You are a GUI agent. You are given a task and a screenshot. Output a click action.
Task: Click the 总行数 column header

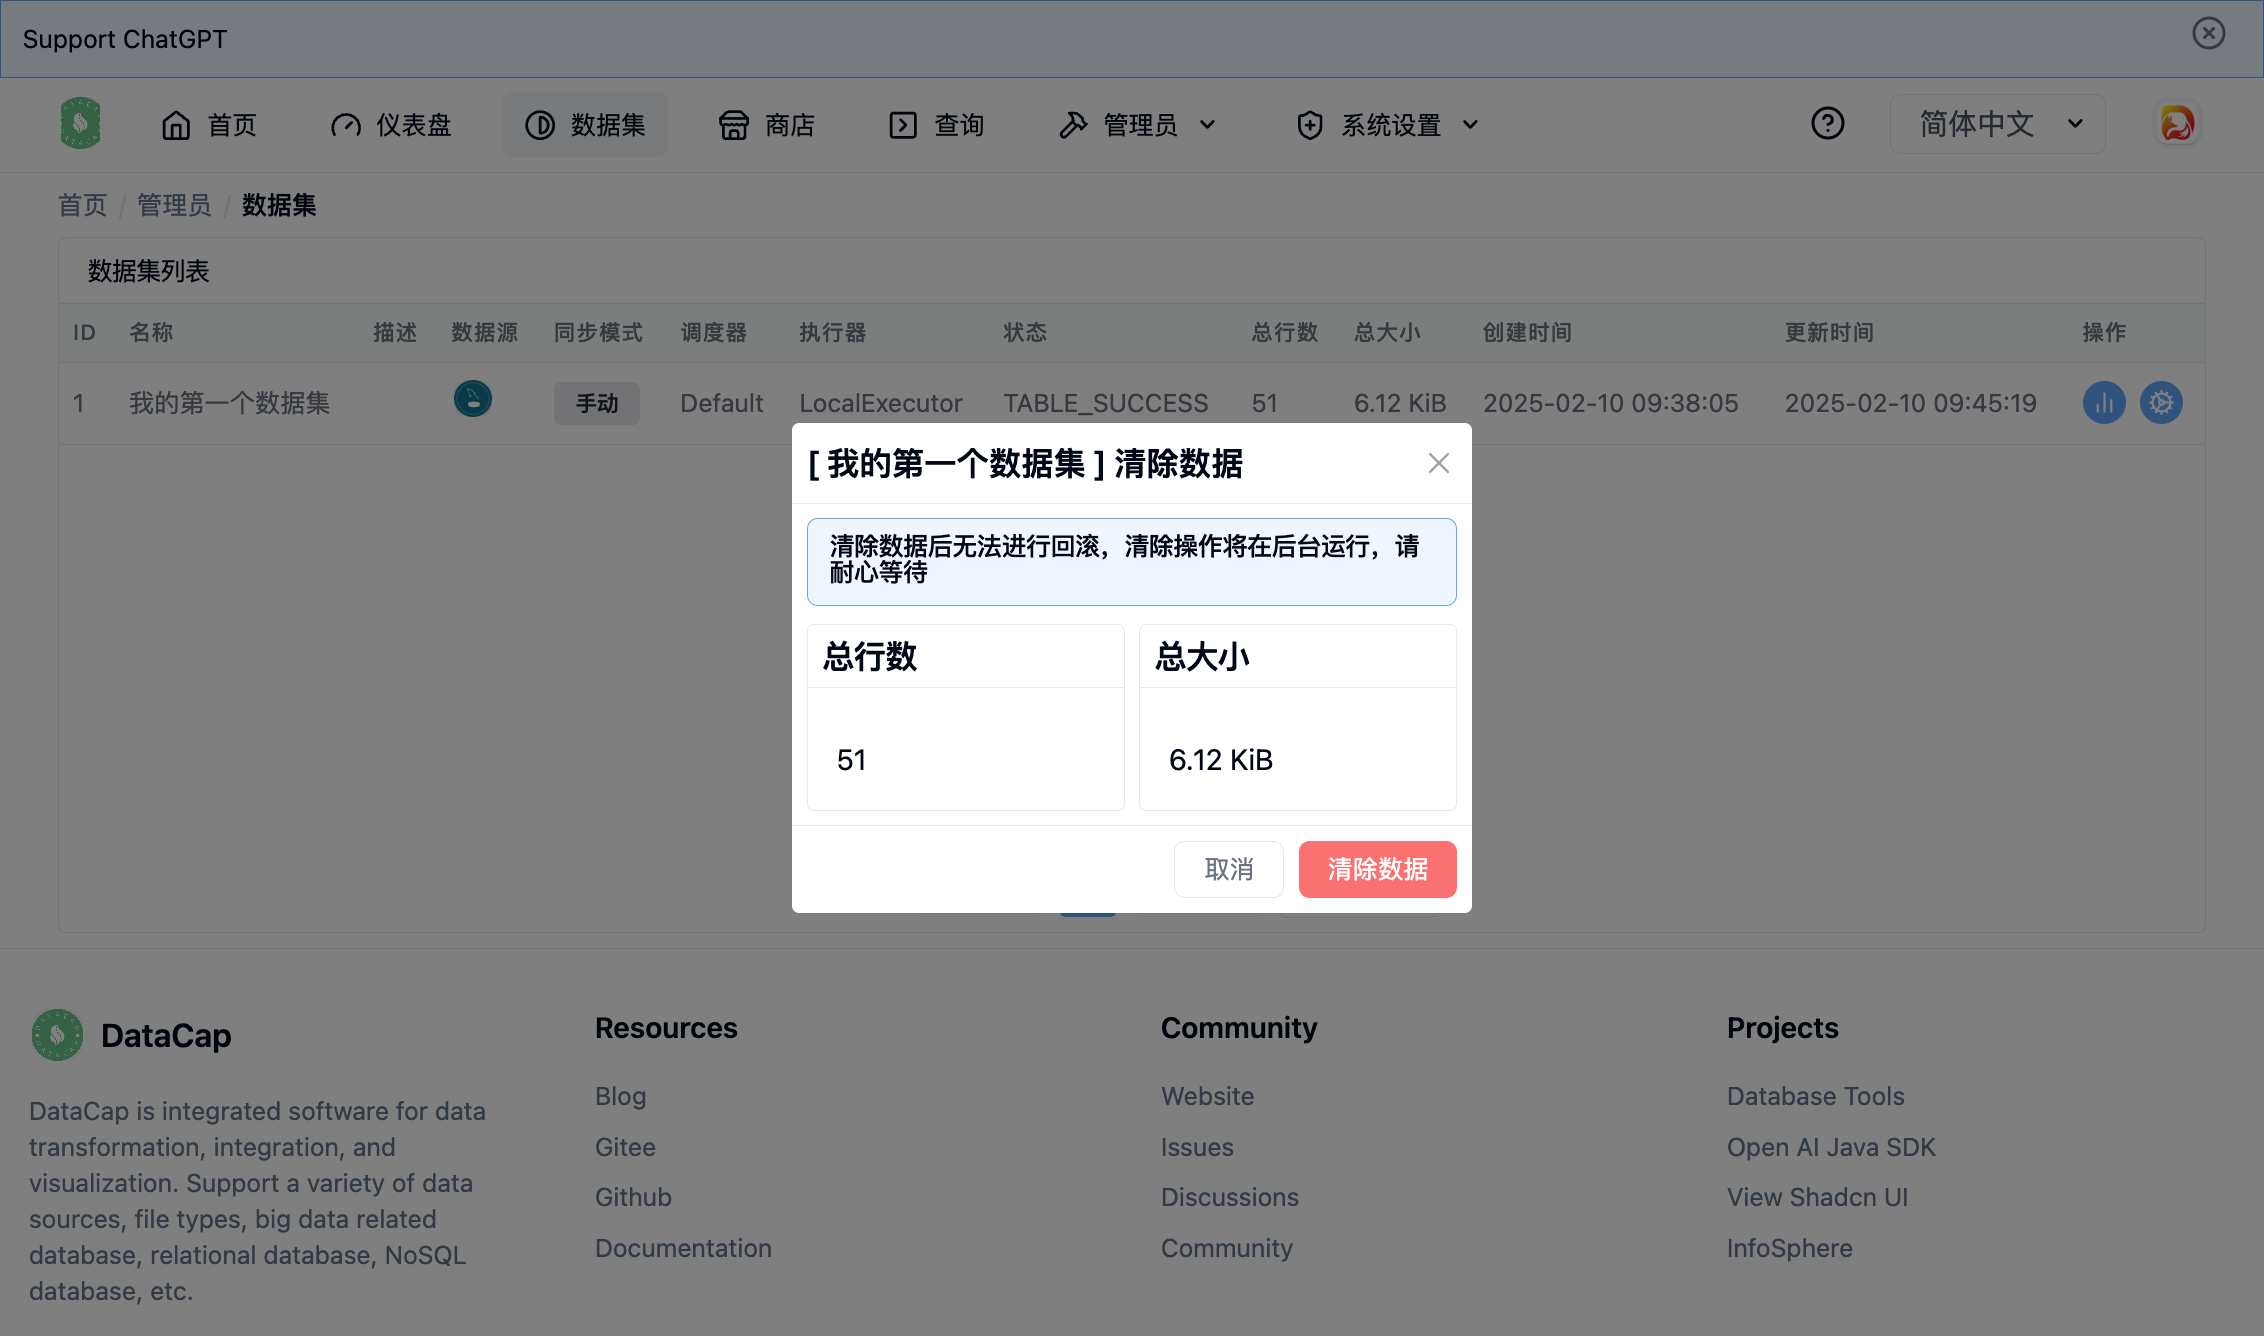[1285, 332]
